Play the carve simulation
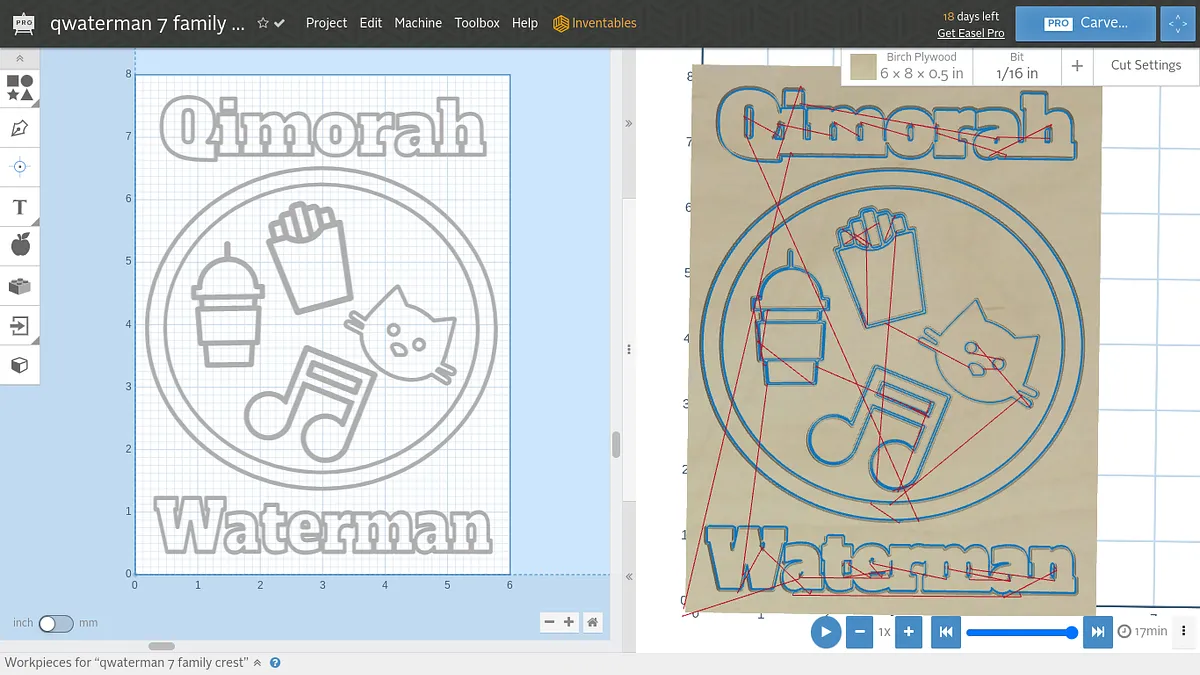 pos(826,632)
